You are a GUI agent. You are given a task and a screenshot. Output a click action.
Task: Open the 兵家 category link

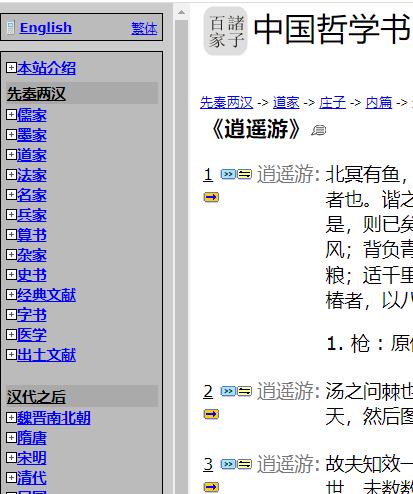pyautogui.click(x=32, y=215)
